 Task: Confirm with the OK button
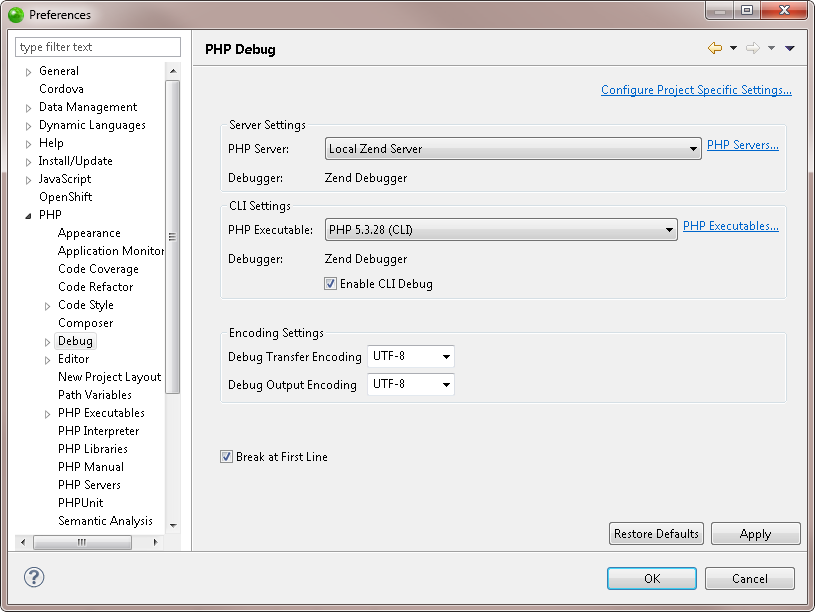tap(652, 578)
